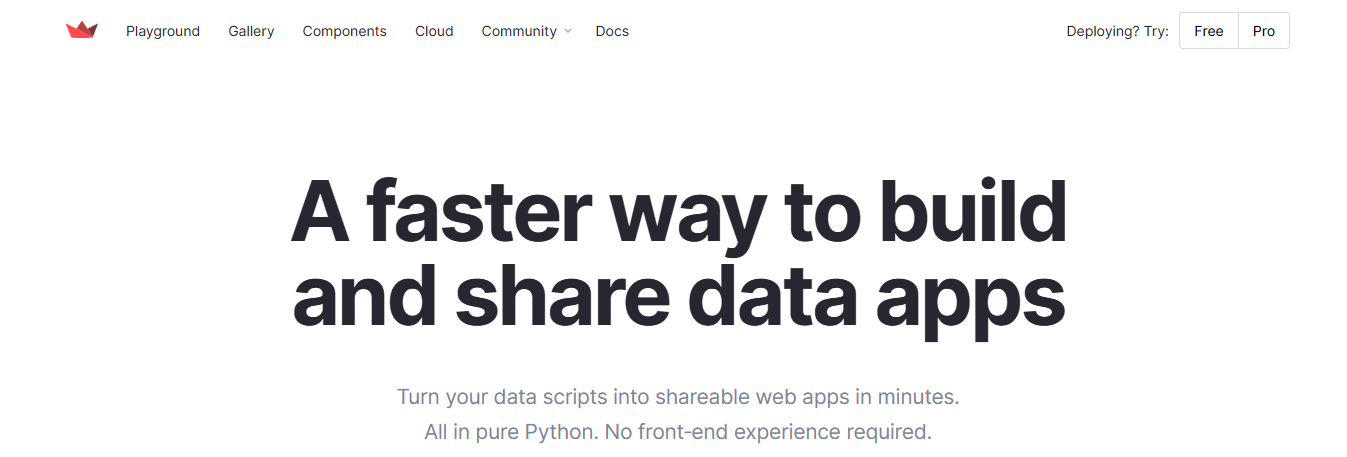
Task: Click the Streamlit crown logo
Action: pos(82,31)
